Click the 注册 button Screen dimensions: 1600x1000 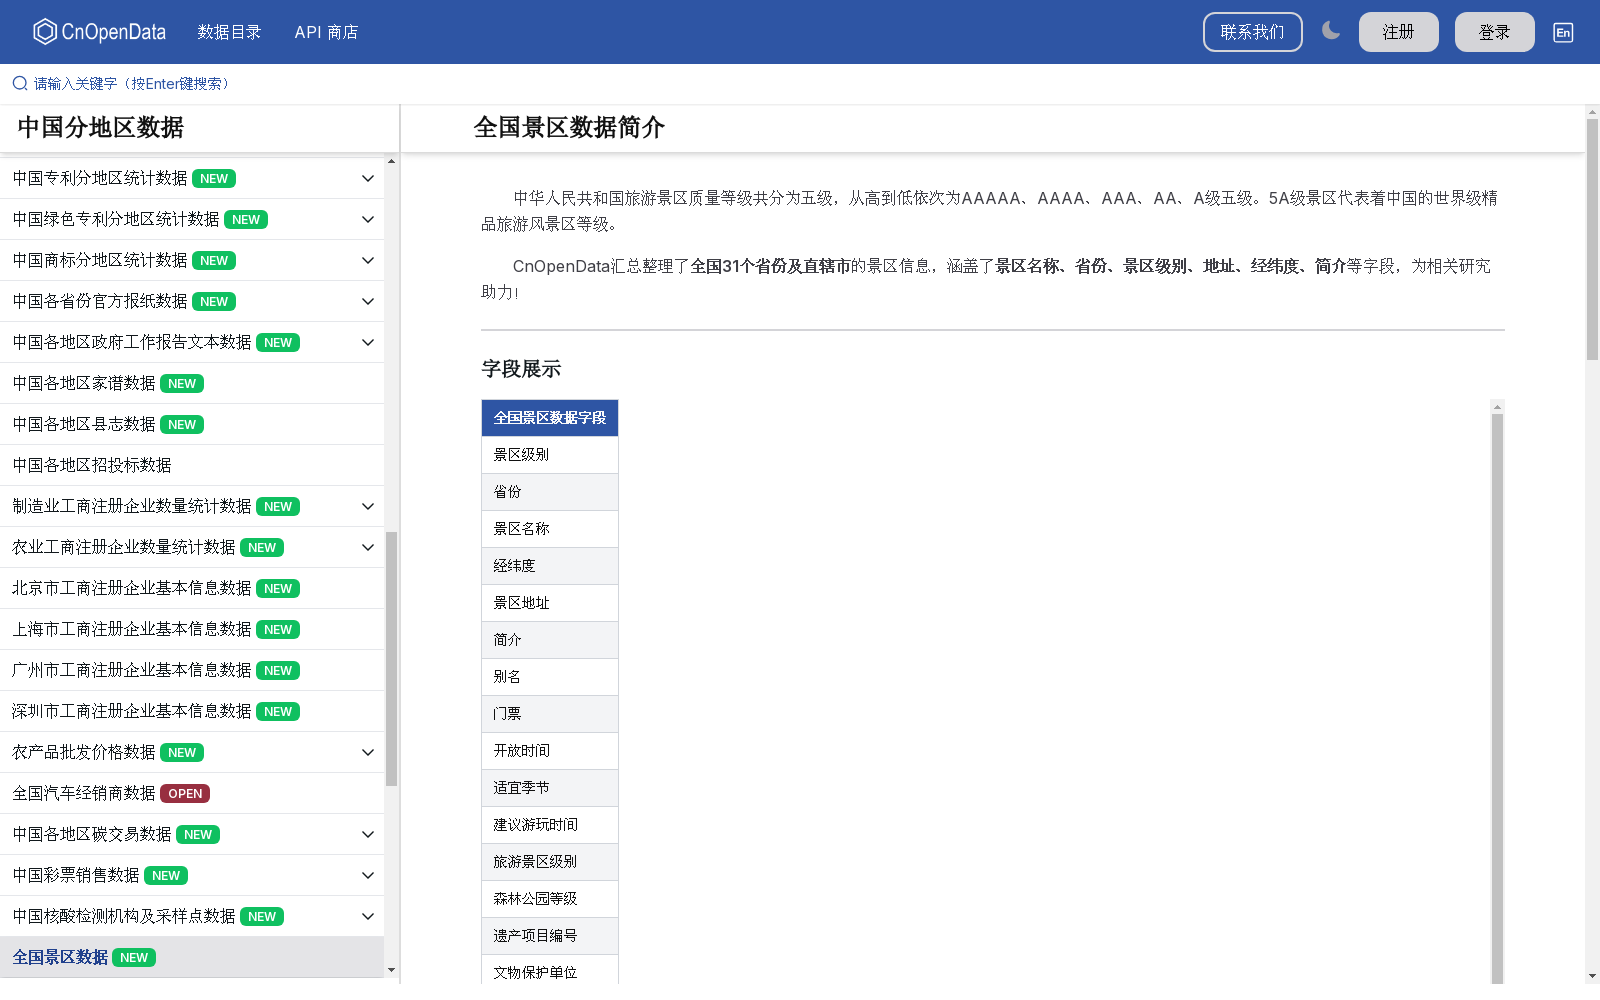1398,32
